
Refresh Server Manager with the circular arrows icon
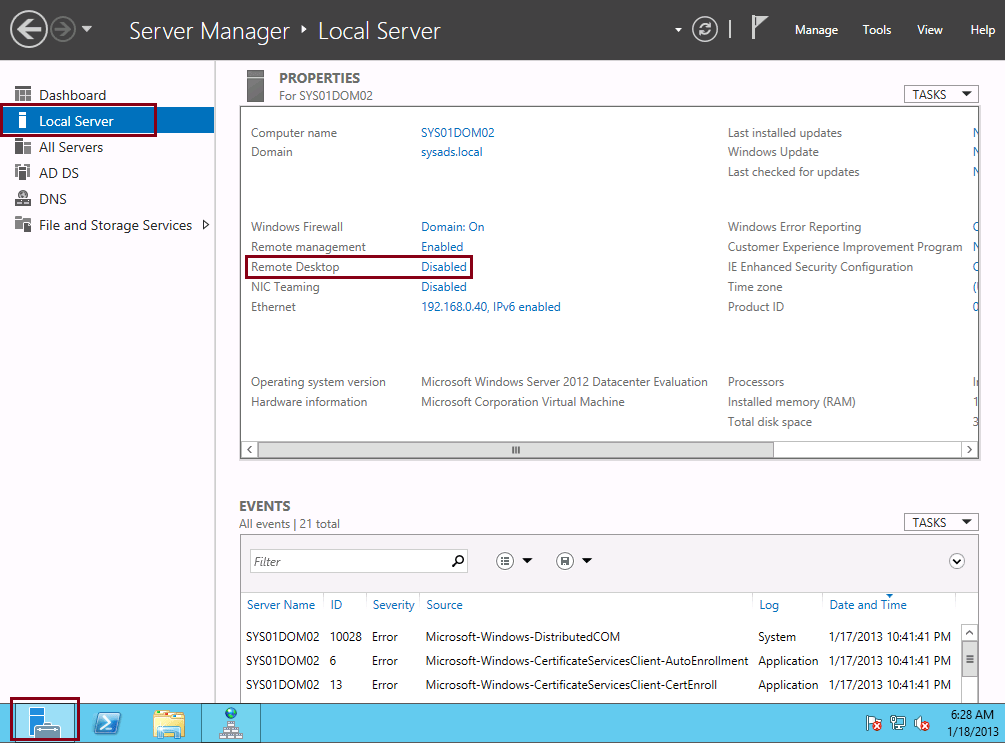704,29
